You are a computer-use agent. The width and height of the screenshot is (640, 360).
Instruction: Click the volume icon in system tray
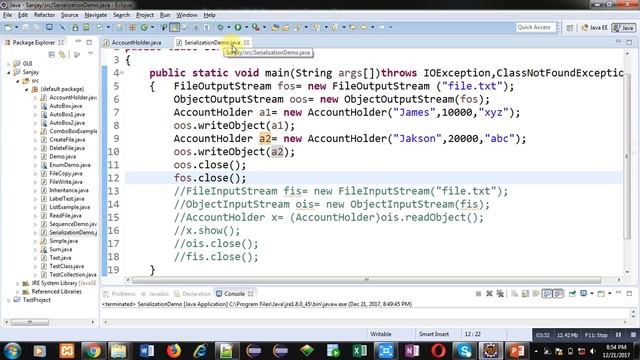(593, 351)
